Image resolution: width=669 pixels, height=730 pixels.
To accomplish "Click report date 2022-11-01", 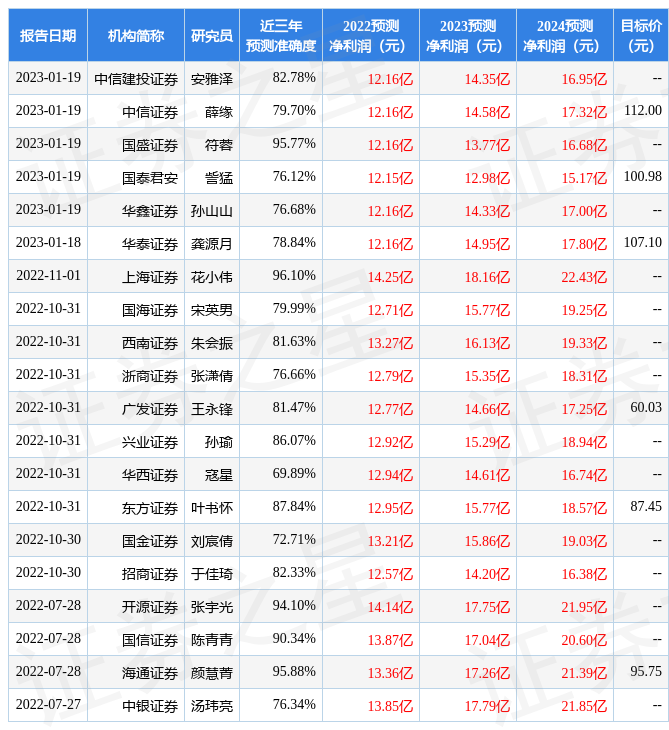I will (x=48, y=276).
